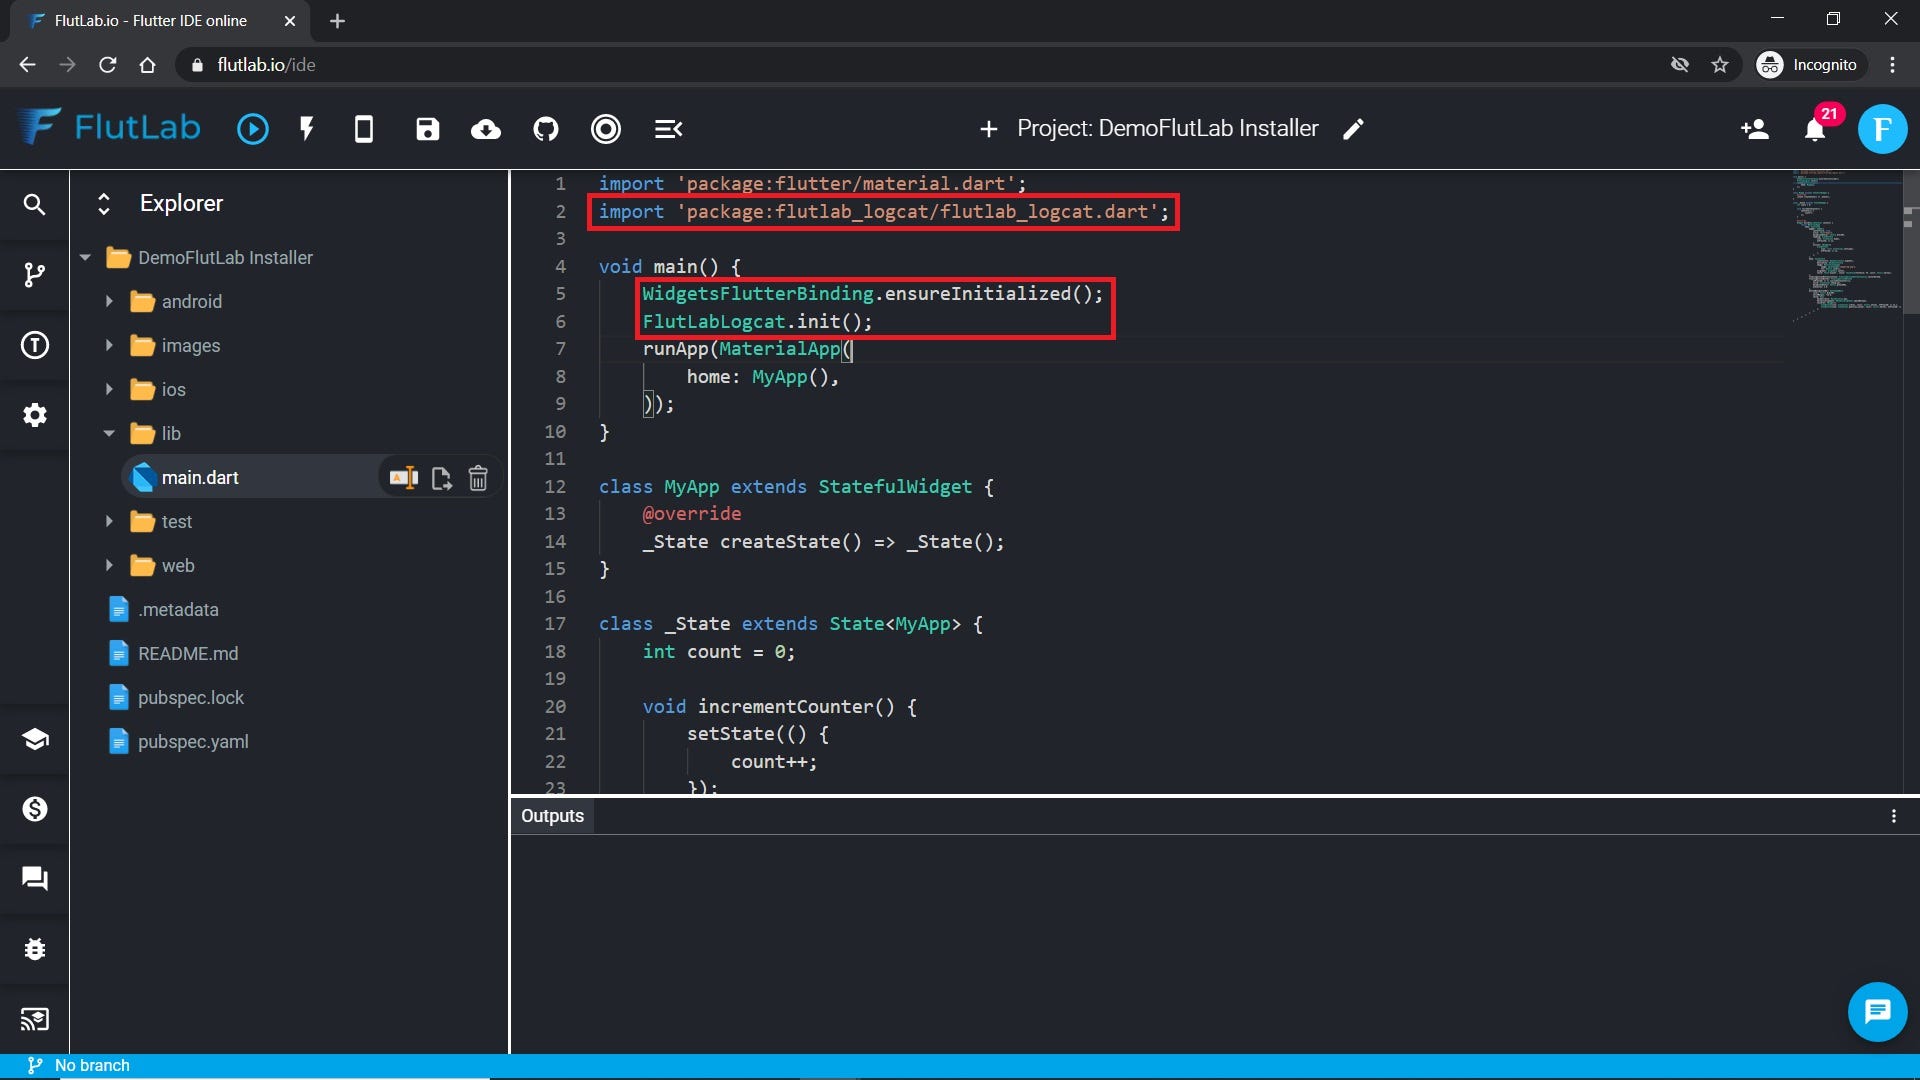
Task: Click the debug bug icon in sidebar
Action: (x=35, y=949)
